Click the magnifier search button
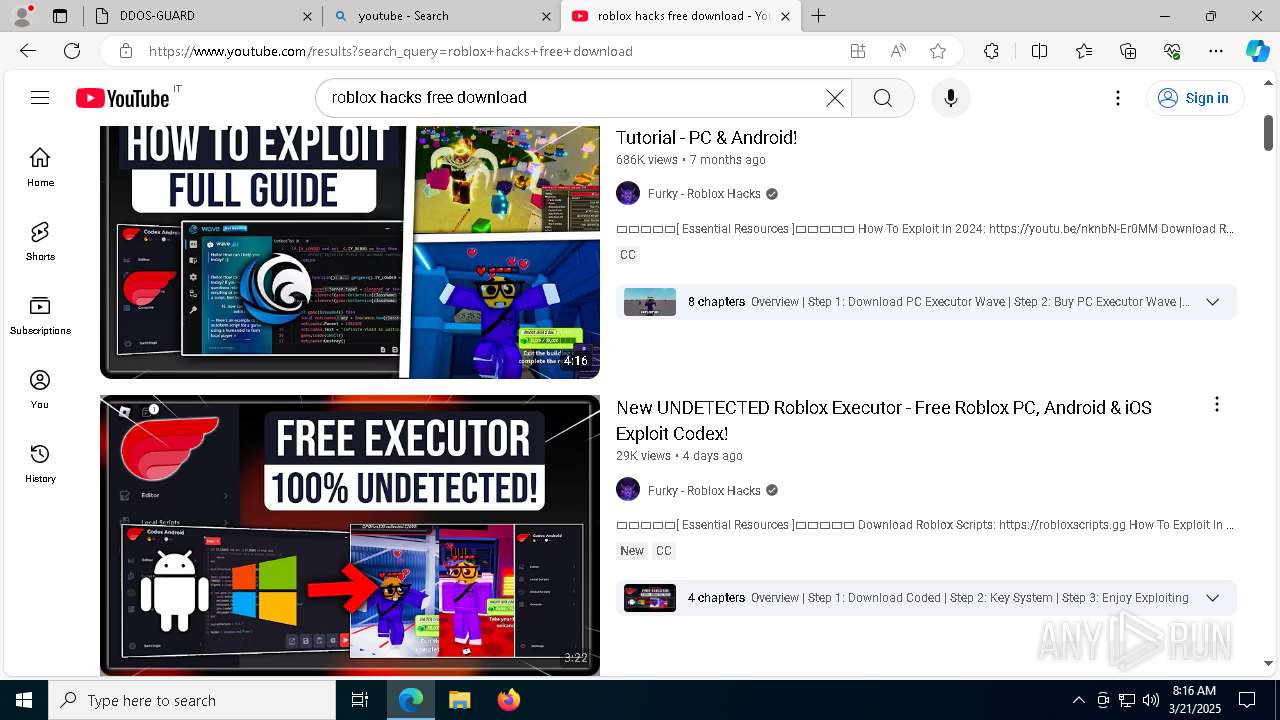Image resolution: width=1280 pixels, height=720 pixels. click(x=883, y=97)
